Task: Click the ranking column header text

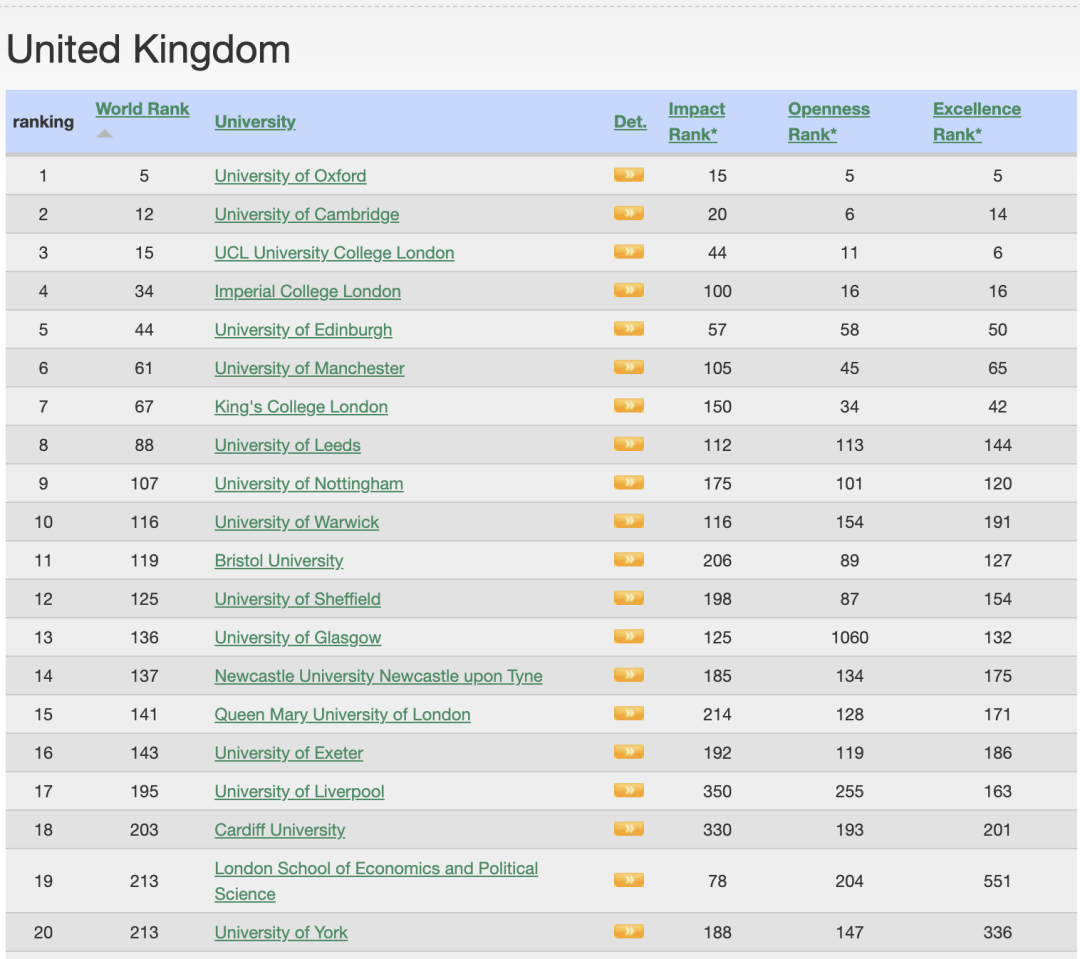Action: (x=43, y=122)
